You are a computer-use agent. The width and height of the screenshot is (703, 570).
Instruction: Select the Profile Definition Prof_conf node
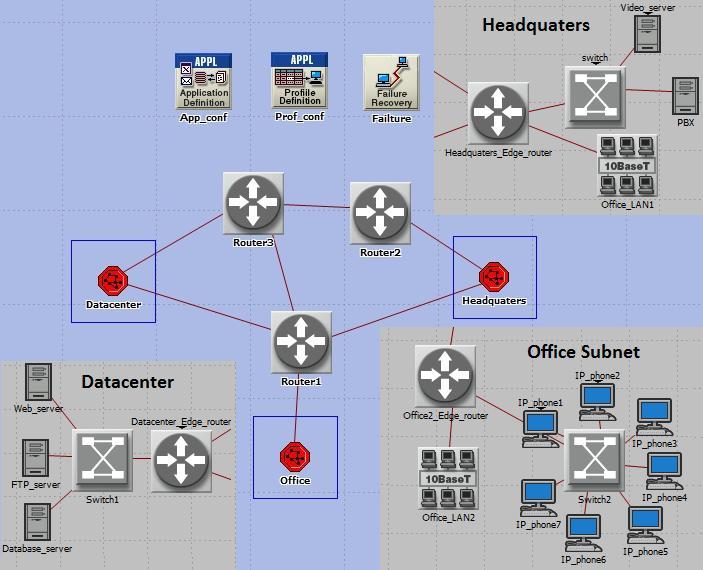point(299,80)
